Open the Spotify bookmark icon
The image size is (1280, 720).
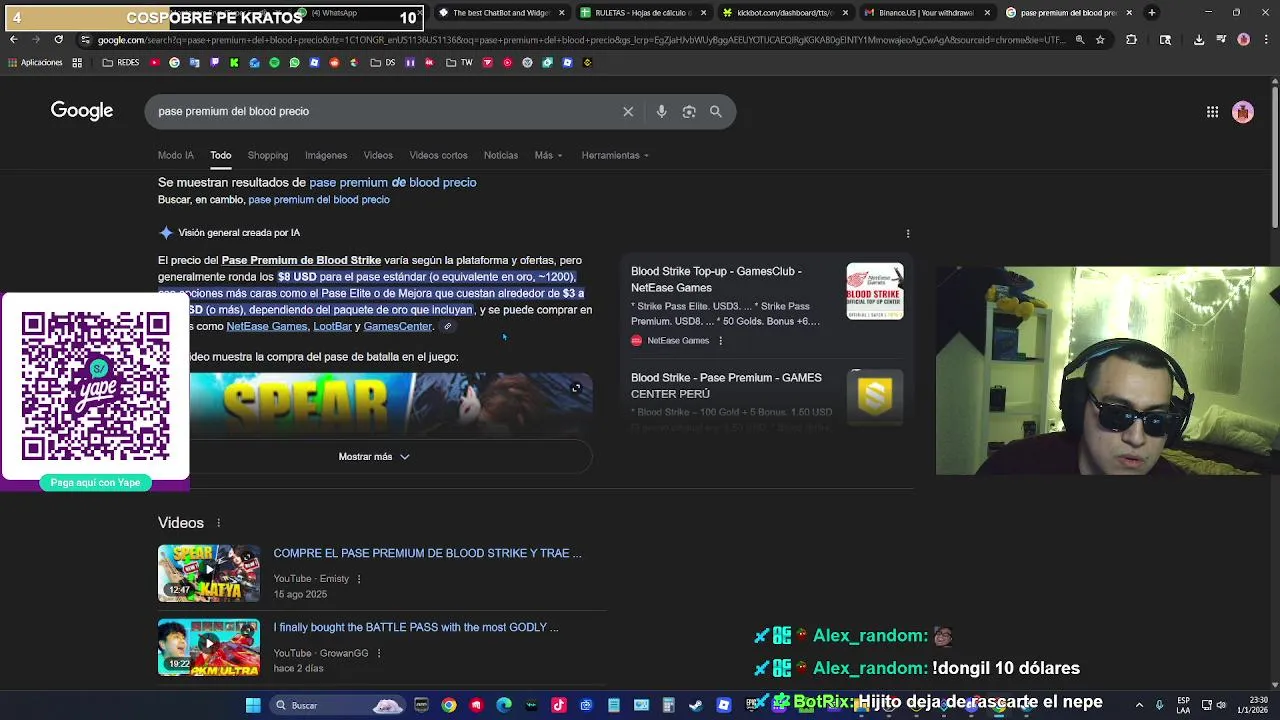(274, 62)
